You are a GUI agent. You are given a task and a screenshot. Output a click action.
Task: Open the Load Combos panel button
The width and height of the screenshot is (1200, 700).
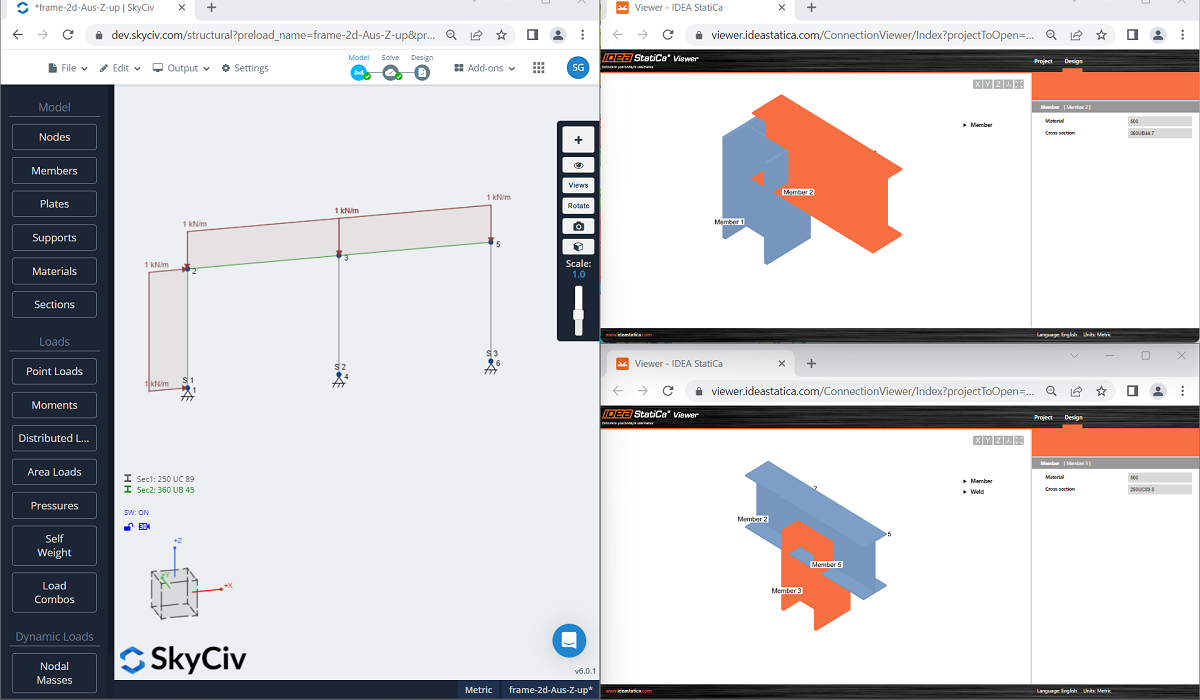pos(54,592)
